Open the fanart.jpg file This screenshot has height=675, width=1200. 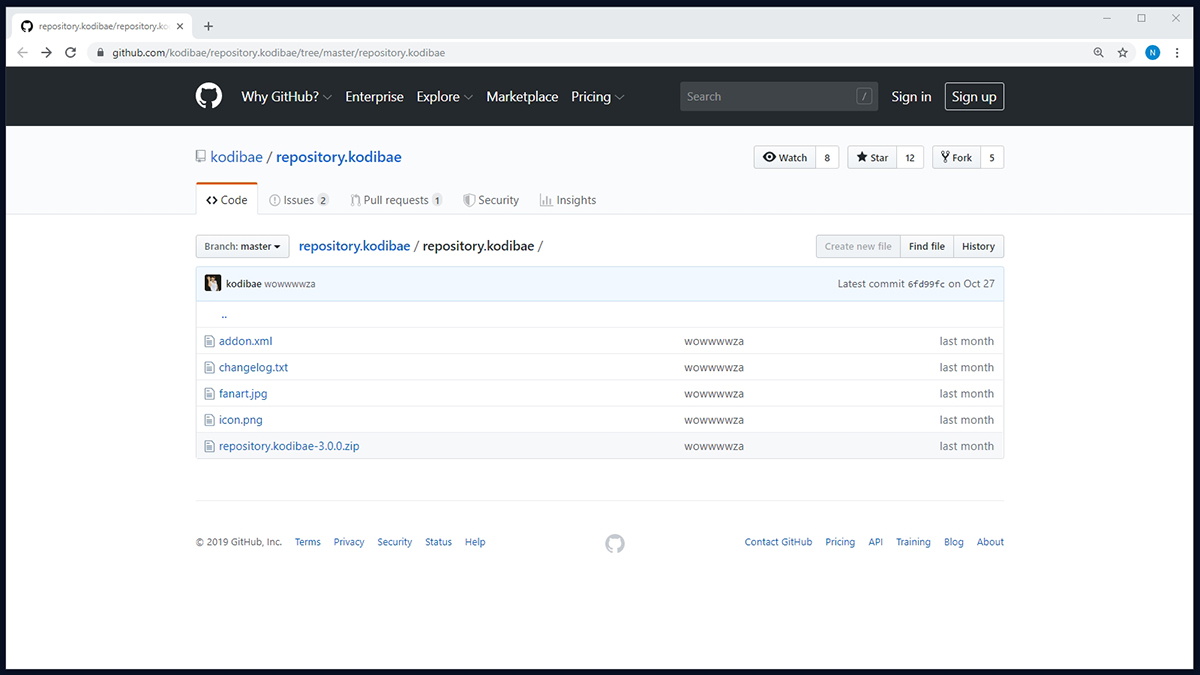click(243, 394)
